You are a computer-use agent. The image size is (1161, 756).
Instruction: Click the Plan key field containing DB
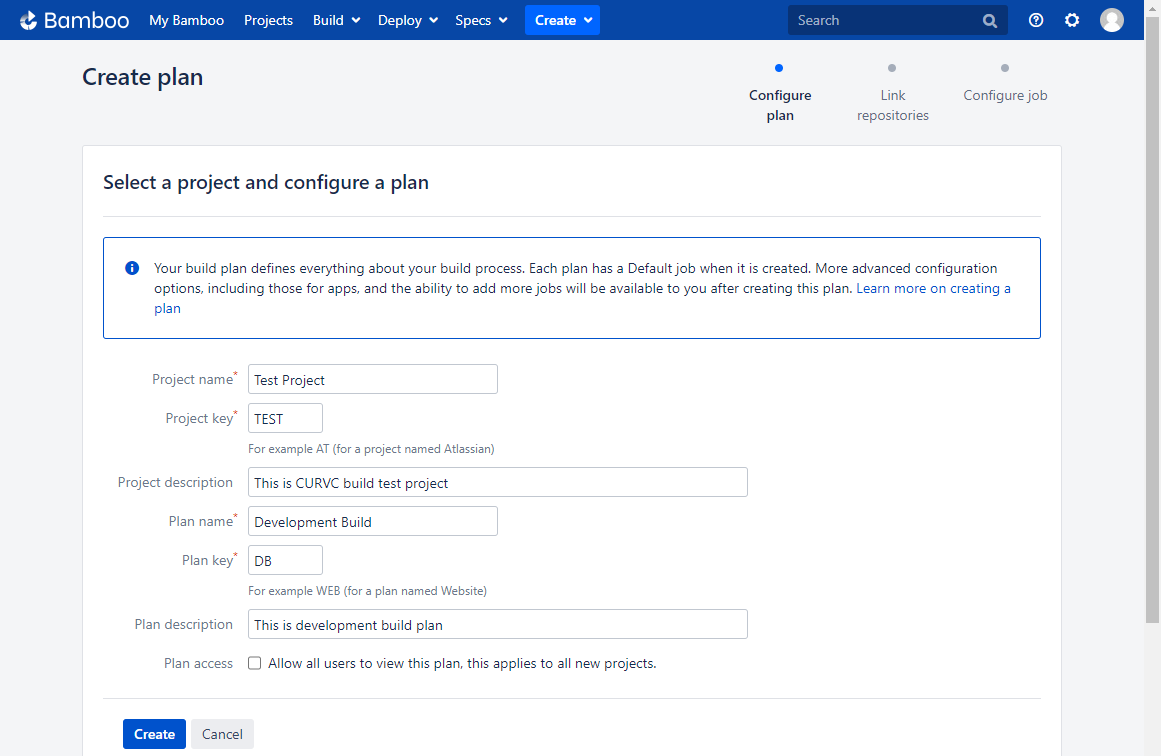(x=285, y=561)
